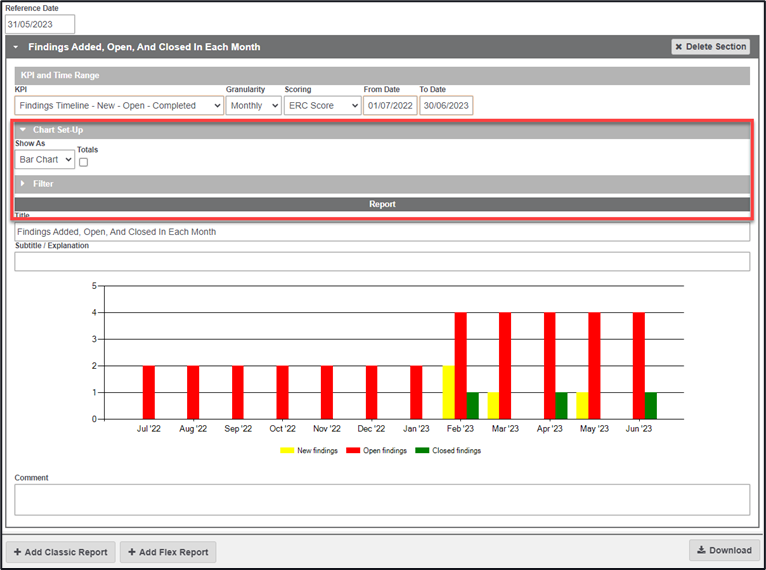The image size is (766, 570).
Task: Click the Comment text box
Action: tap(382, 499)
